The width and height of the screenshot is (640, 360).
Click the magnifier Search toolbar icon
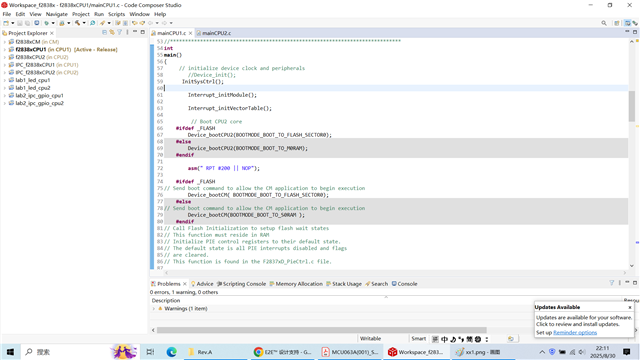[93, 23]
